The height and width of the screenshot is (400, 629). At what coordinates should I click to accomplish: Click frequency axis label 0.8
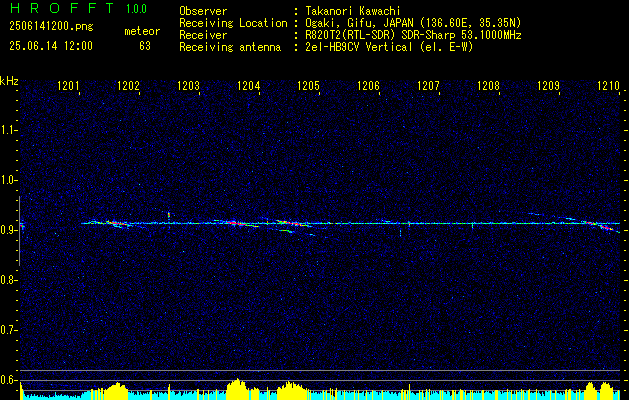7,280
